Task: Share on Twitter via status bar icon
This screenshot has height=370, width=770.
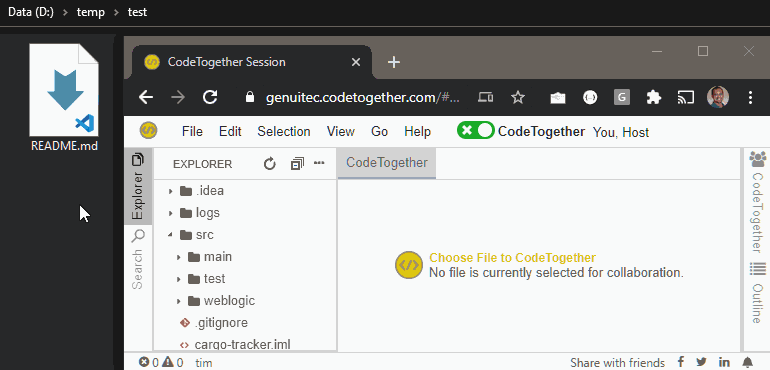Action: point(701,363)
